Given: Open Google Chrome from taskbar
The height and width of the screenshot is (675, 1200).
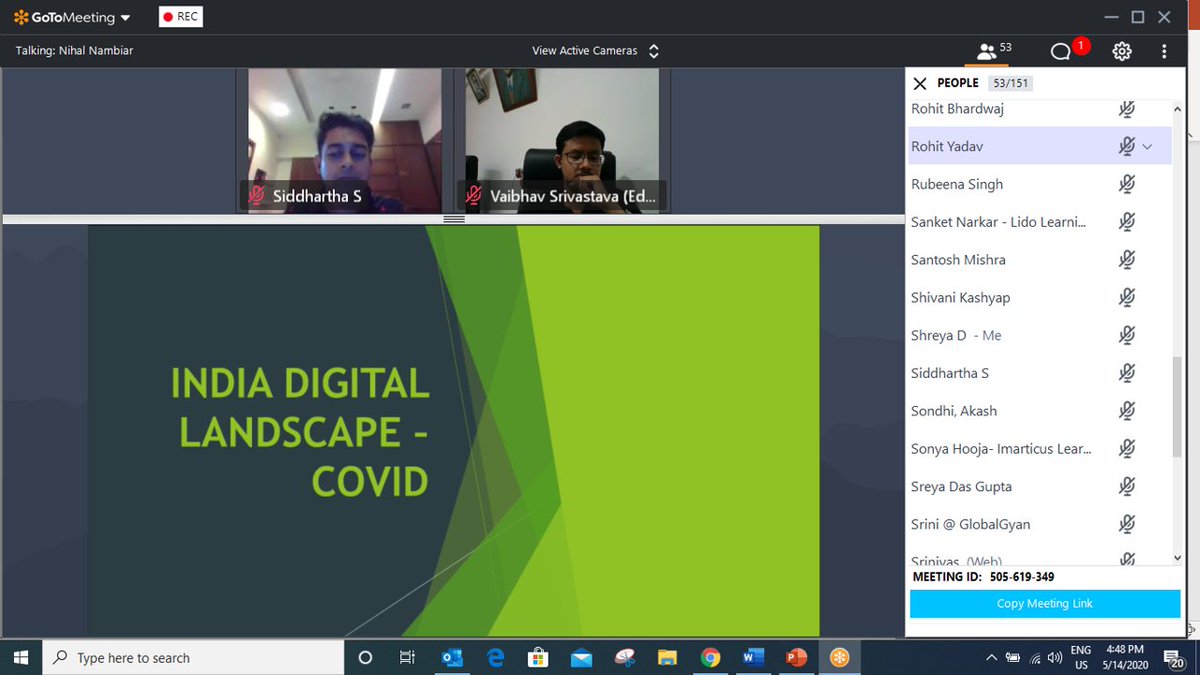Looking at the screenshot, I should coord(710,657).
